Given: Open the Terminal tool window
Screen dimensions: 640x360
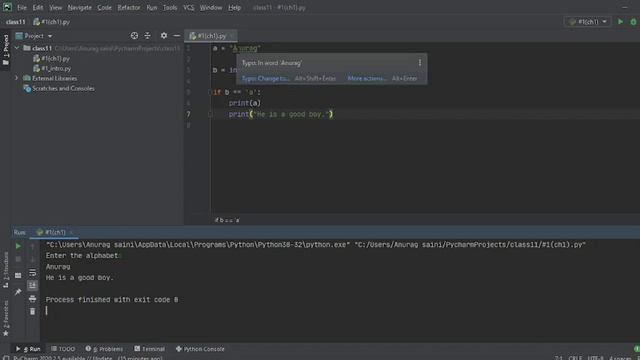Looking at the screenshot, I should click(149, 349).
